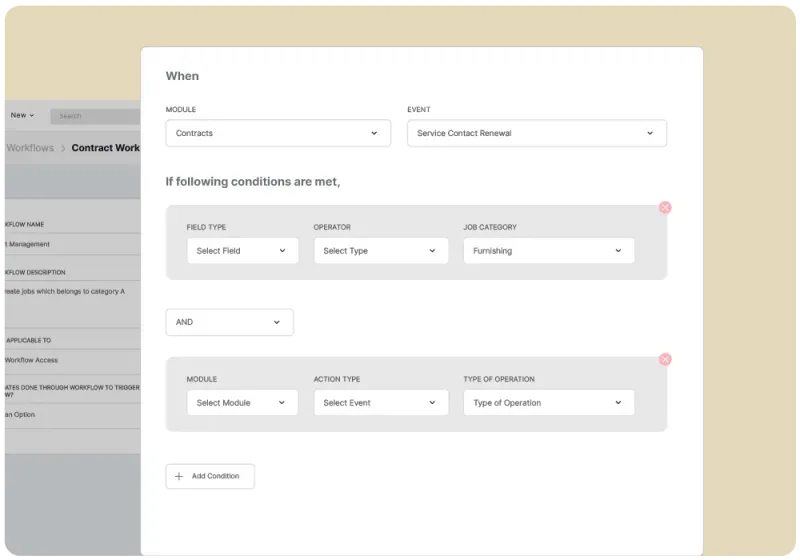Select the Workflow Access field under Applicable To
This screenshot has width=800, height=560.
click(x=70, y=360)
